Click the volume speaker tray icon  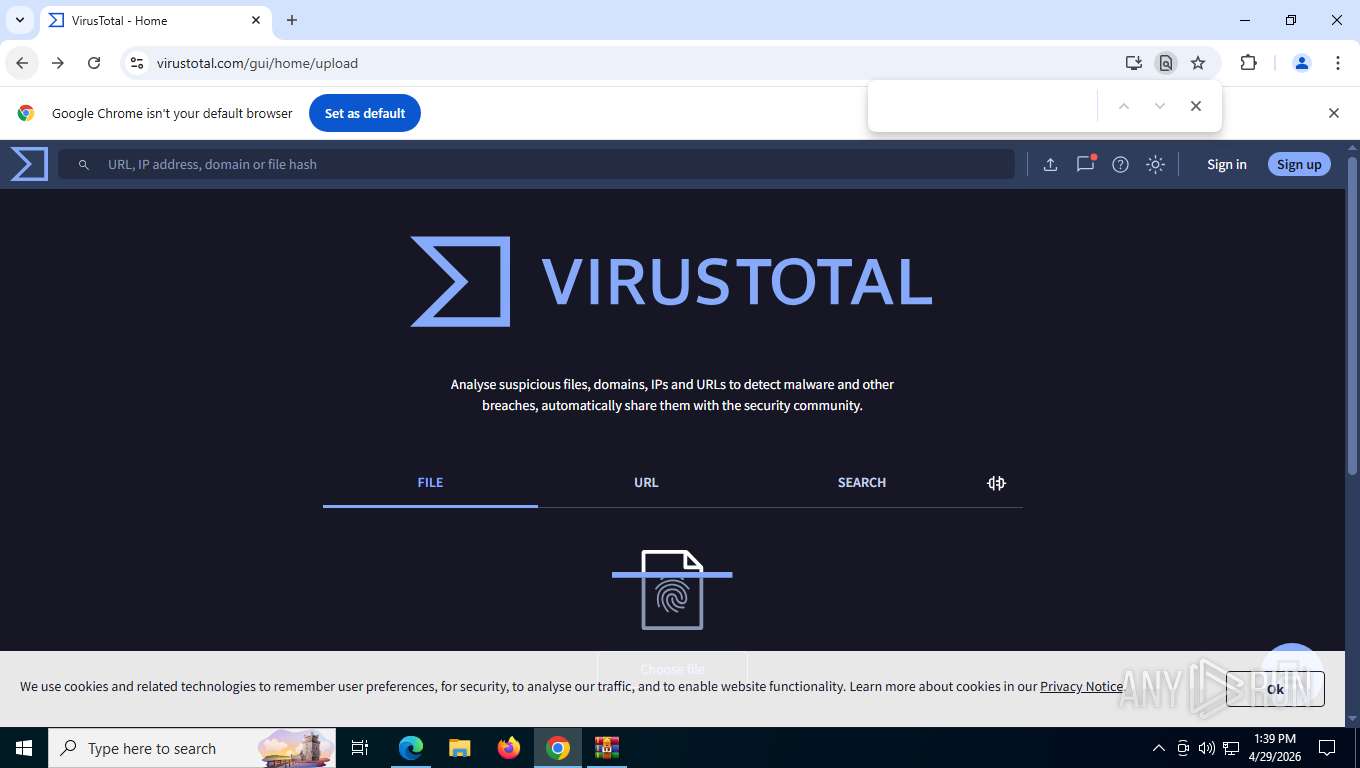tap(1206, 748)
